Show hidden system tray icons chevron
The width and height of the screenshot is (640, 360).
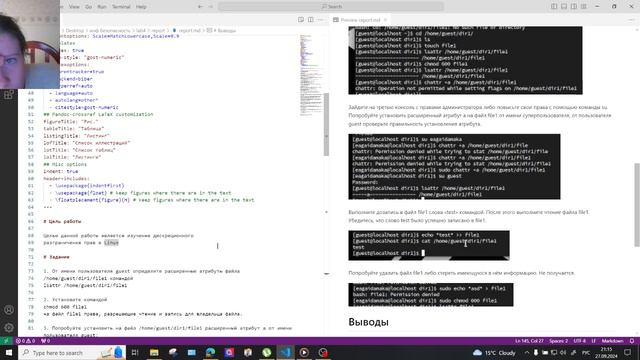(527, 352)
